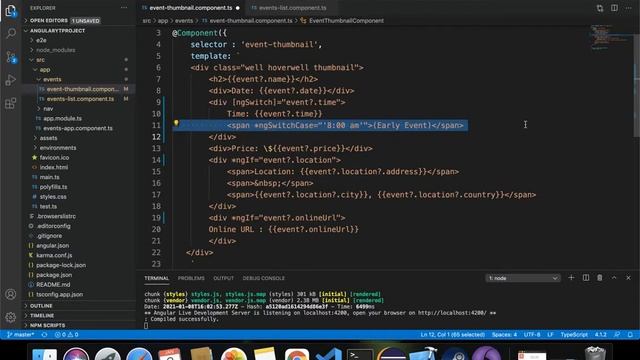Click the lightbulb code action on line 11

(176, 123)
